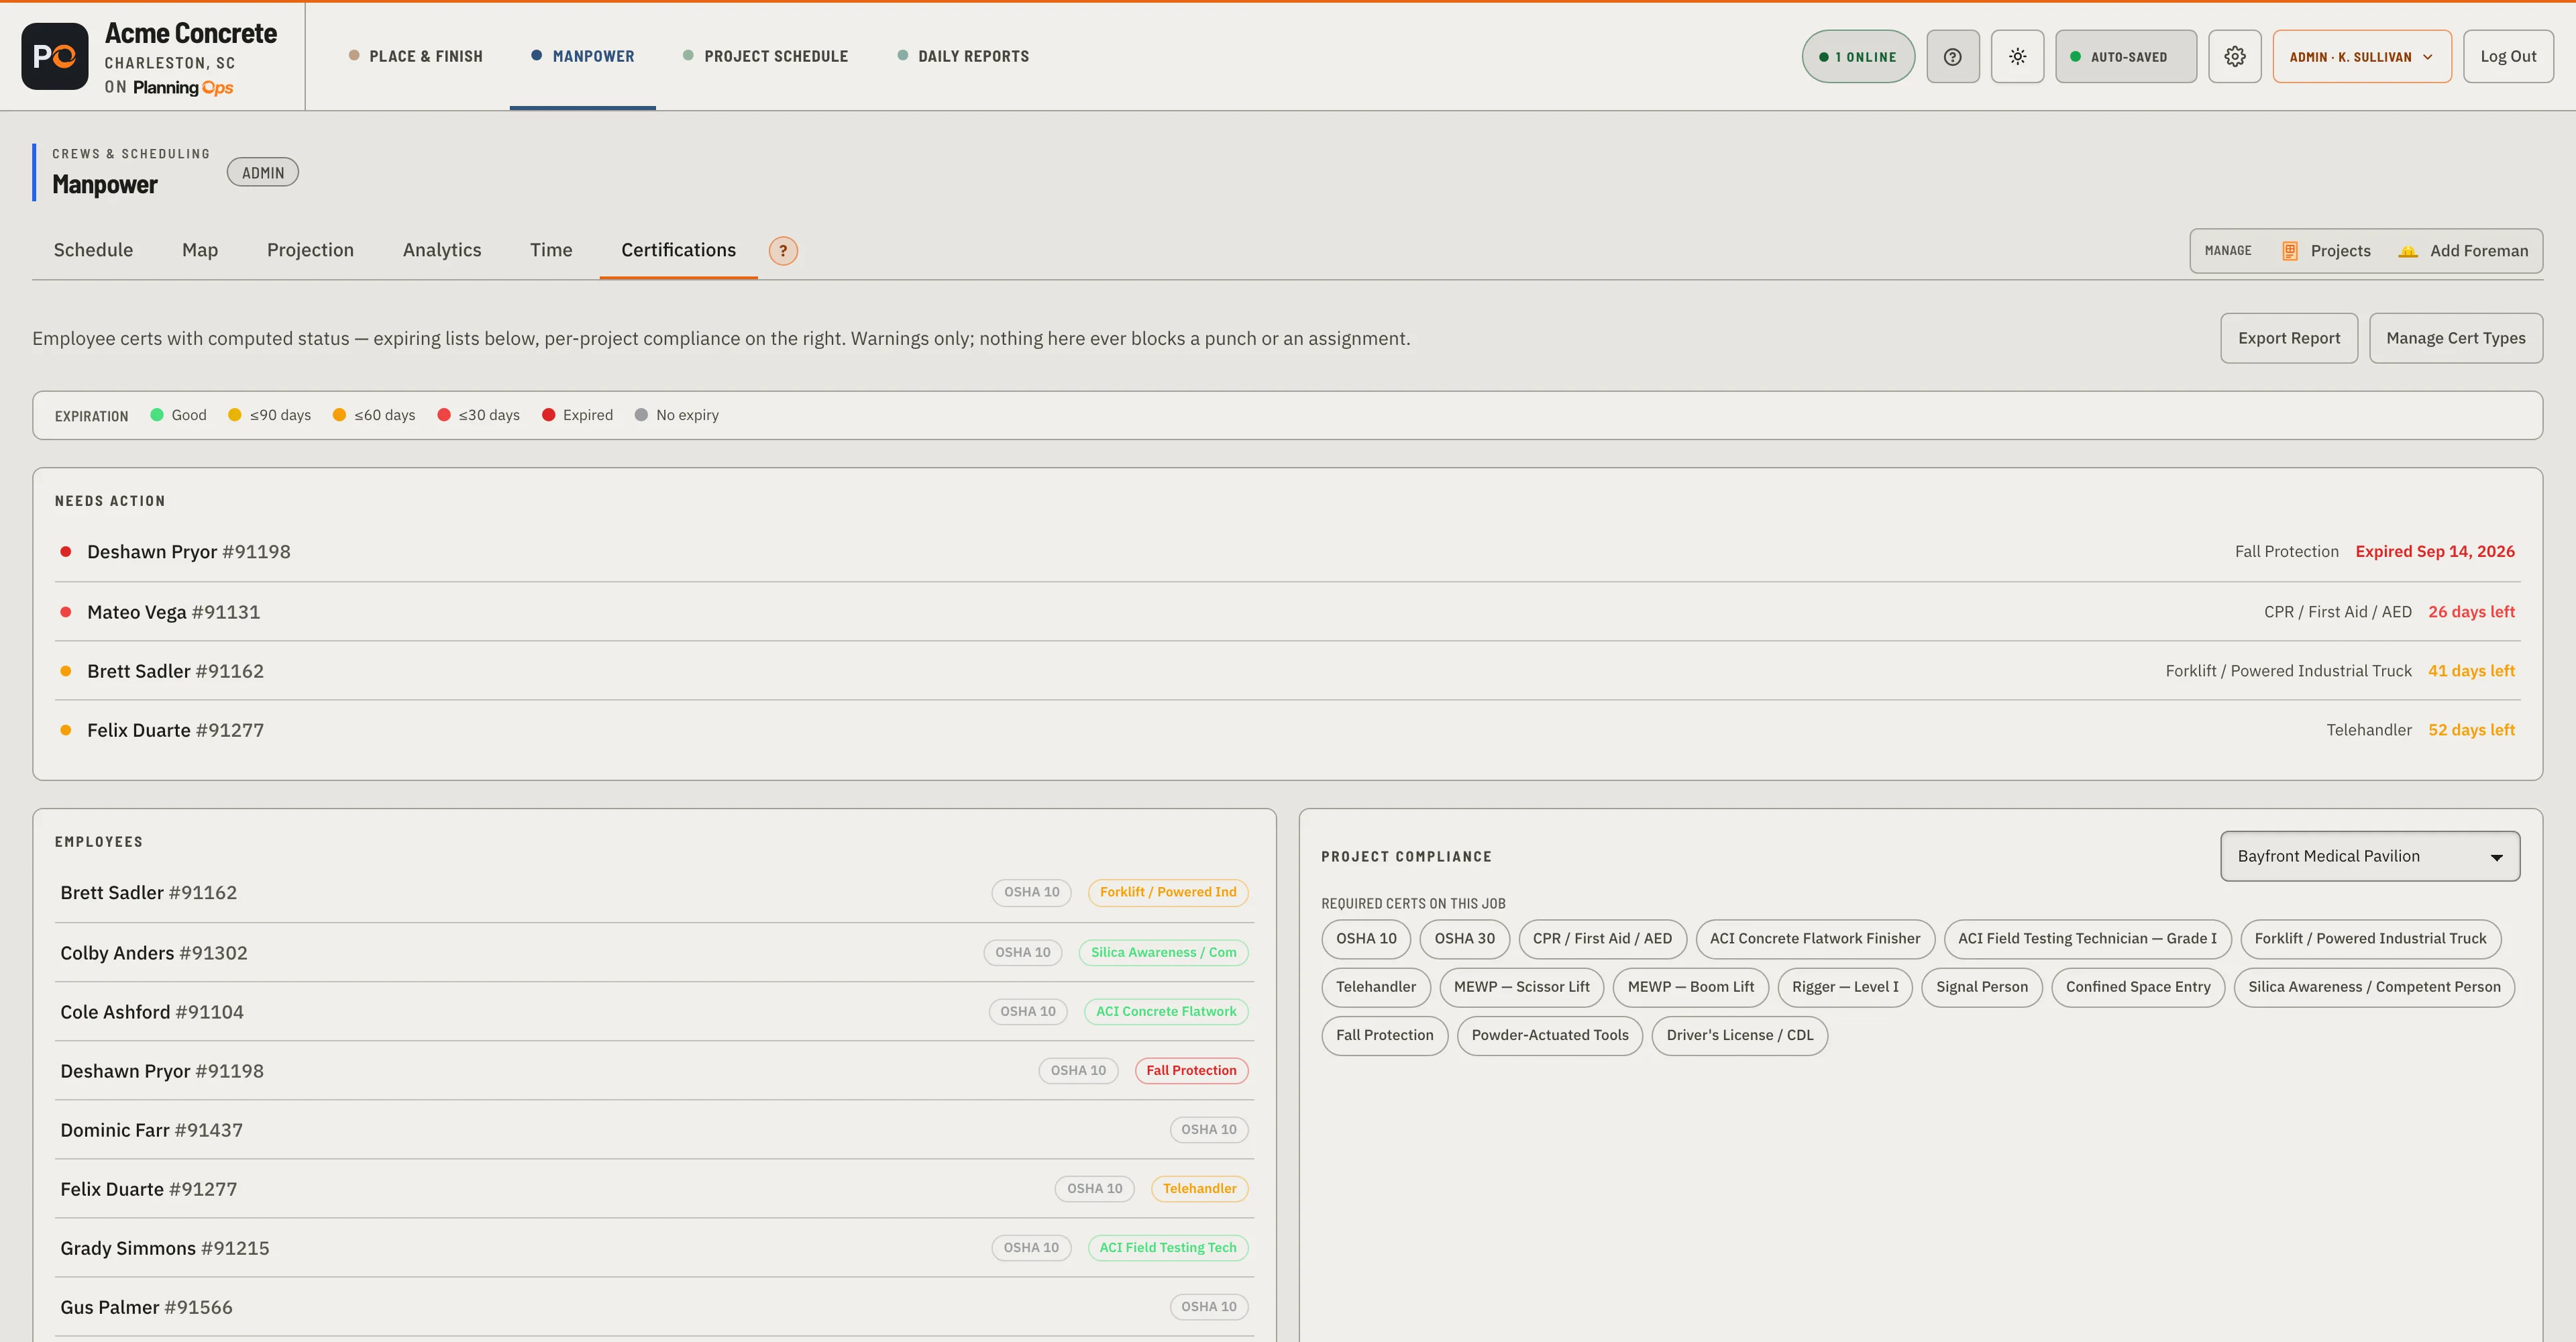The width and height of the screenshot is (2576, 1342).
Task: Click the 1 Online status pill
Action: point(1858,57)
